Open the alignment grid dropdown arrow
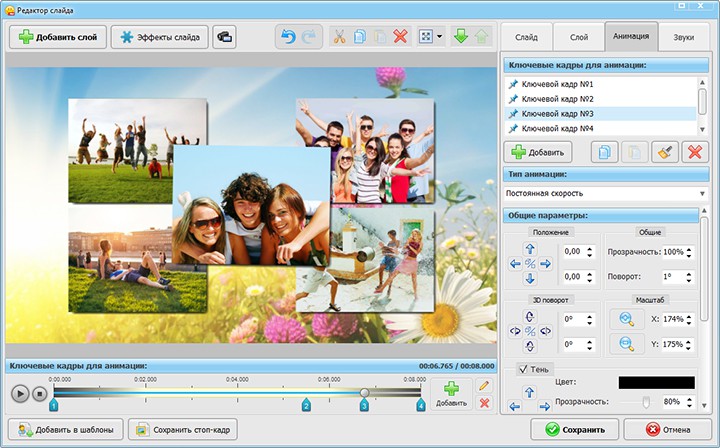This screenshot has height=448, width=720. coord(439,37)
